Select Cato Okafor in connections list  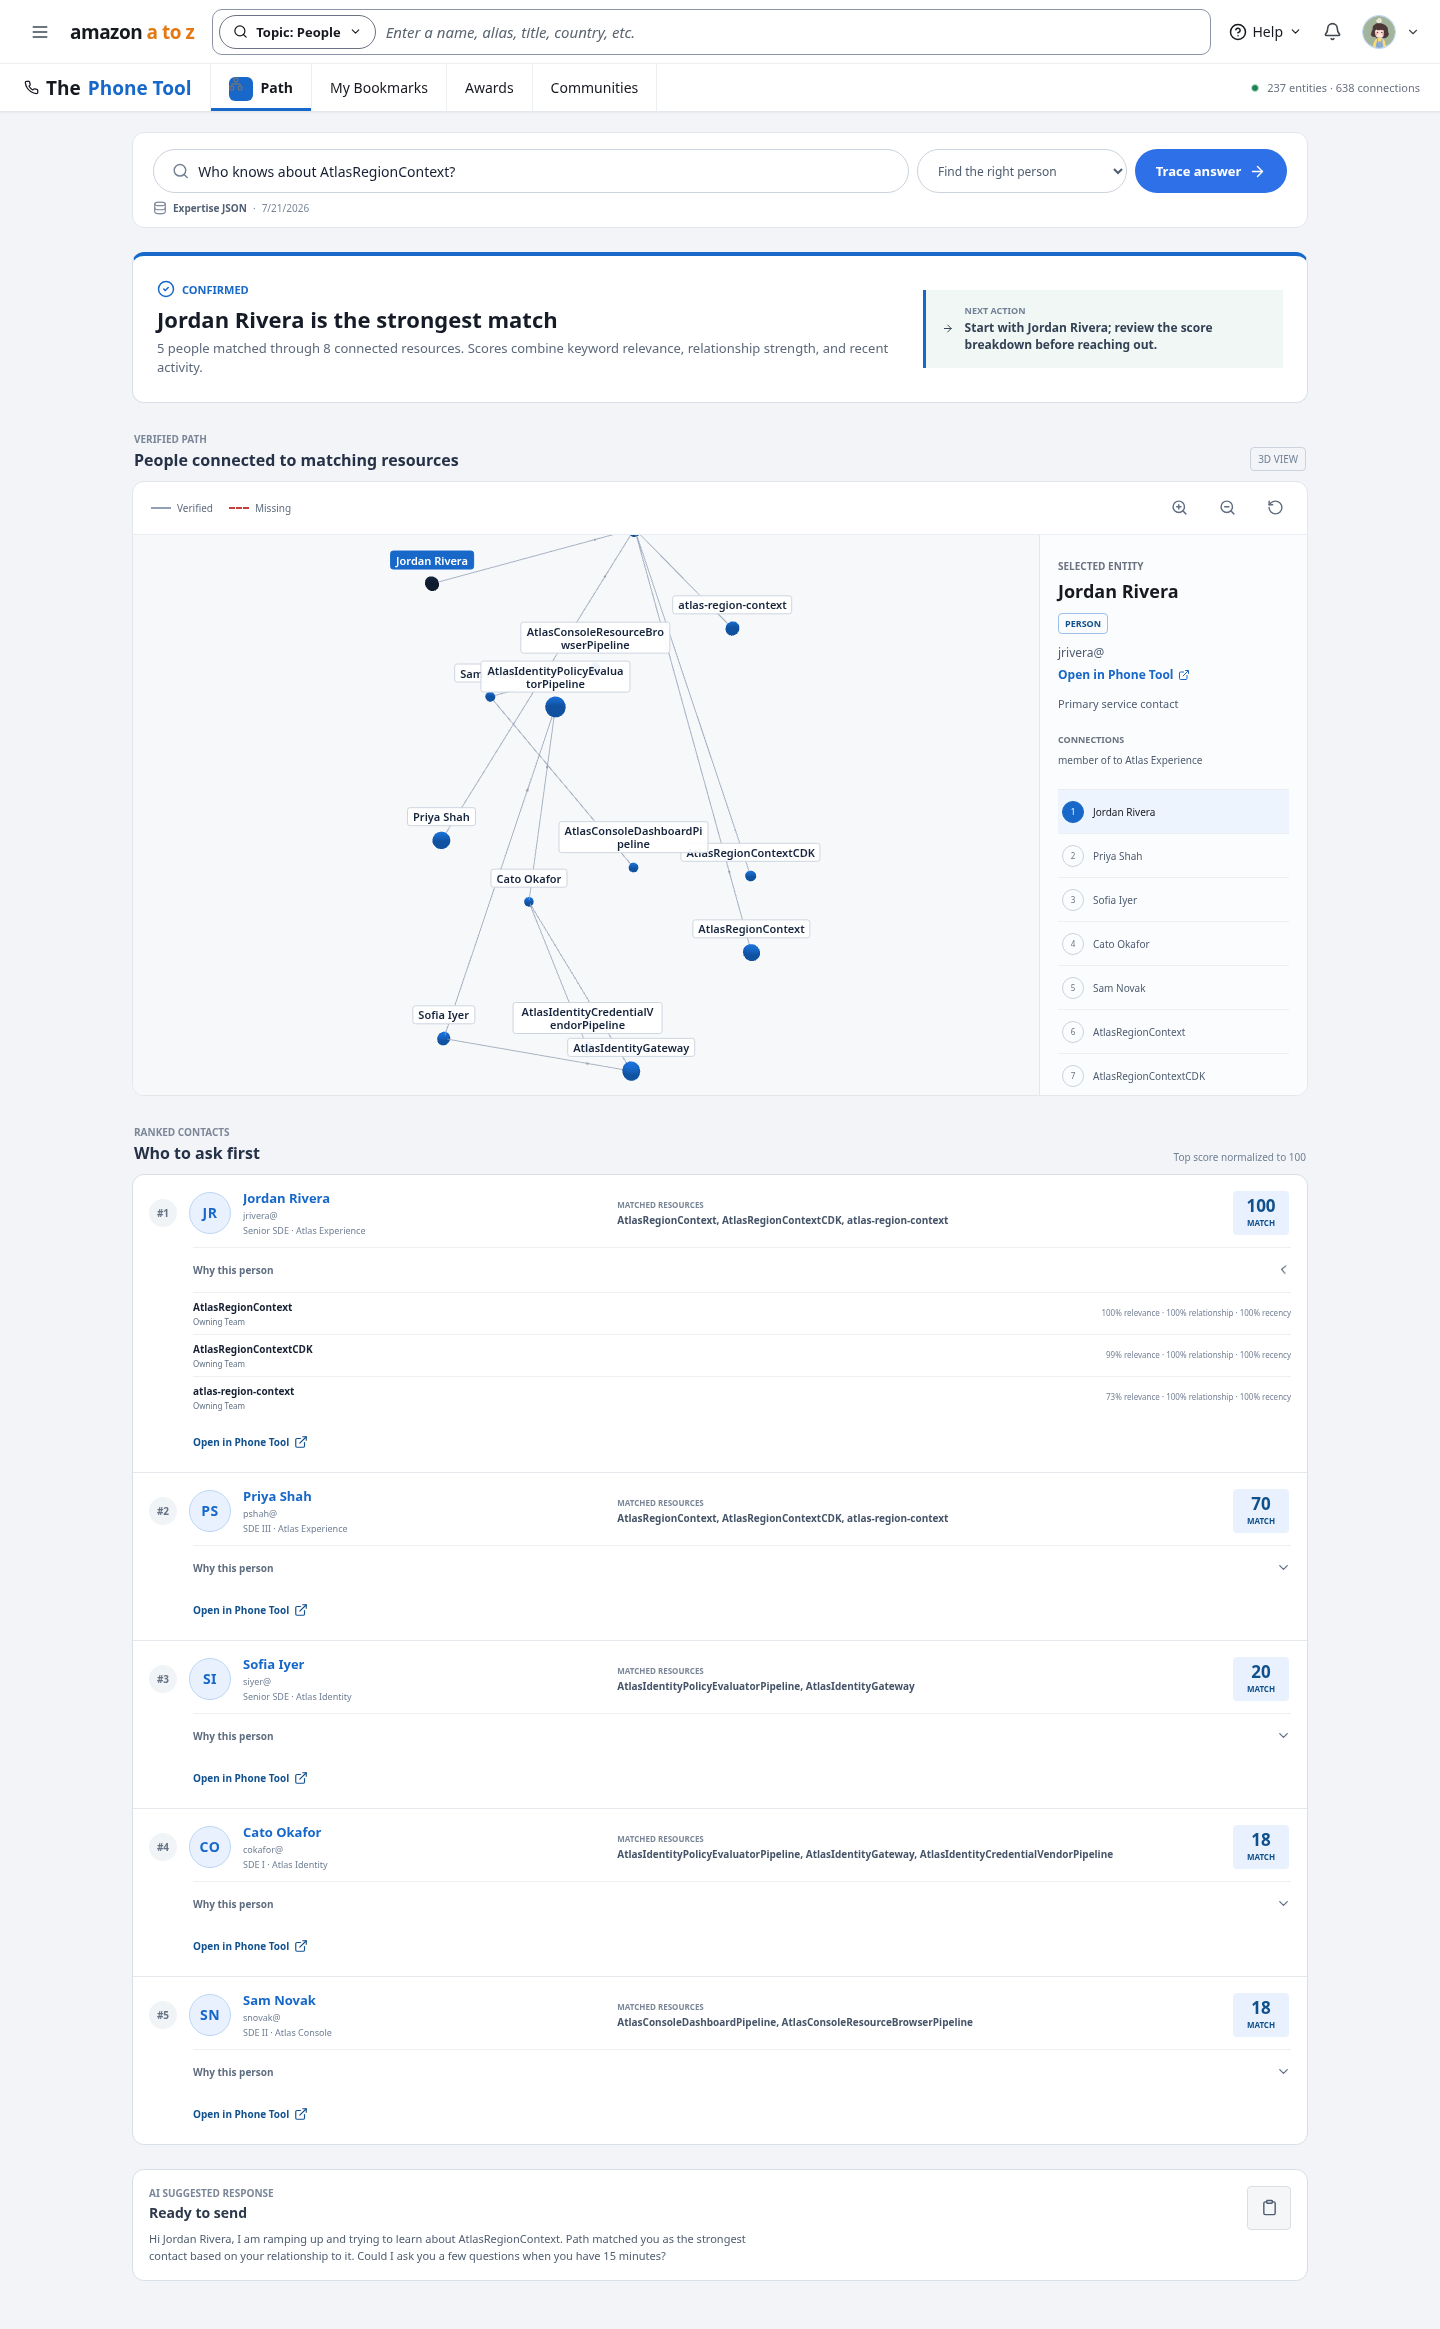pos(1173,944)
